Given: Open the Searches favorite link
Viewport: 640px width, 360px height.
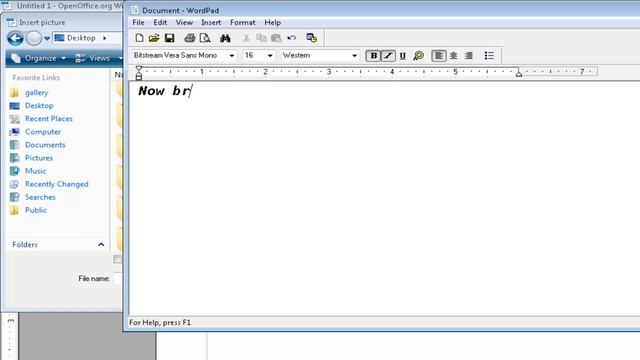Looking at the screenshot, I should point(40,197).
